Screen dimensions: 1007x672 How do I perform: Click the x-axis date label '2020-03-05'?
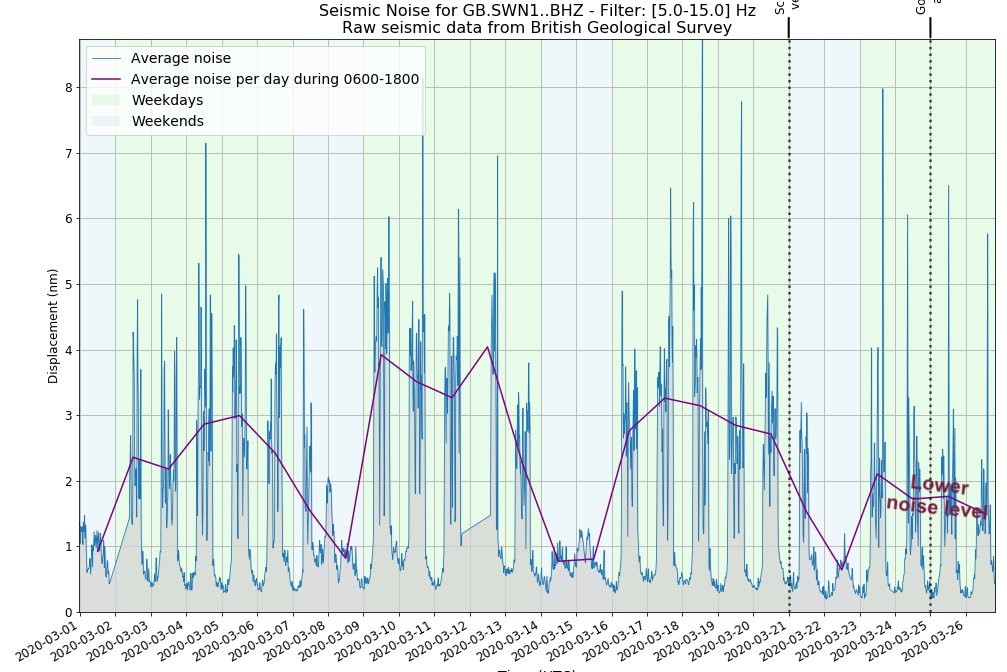[191, 641]
